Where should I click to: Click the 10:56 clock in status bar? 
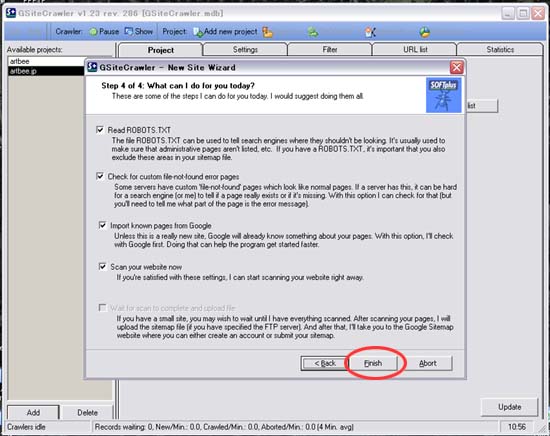(x=517, y=427)
